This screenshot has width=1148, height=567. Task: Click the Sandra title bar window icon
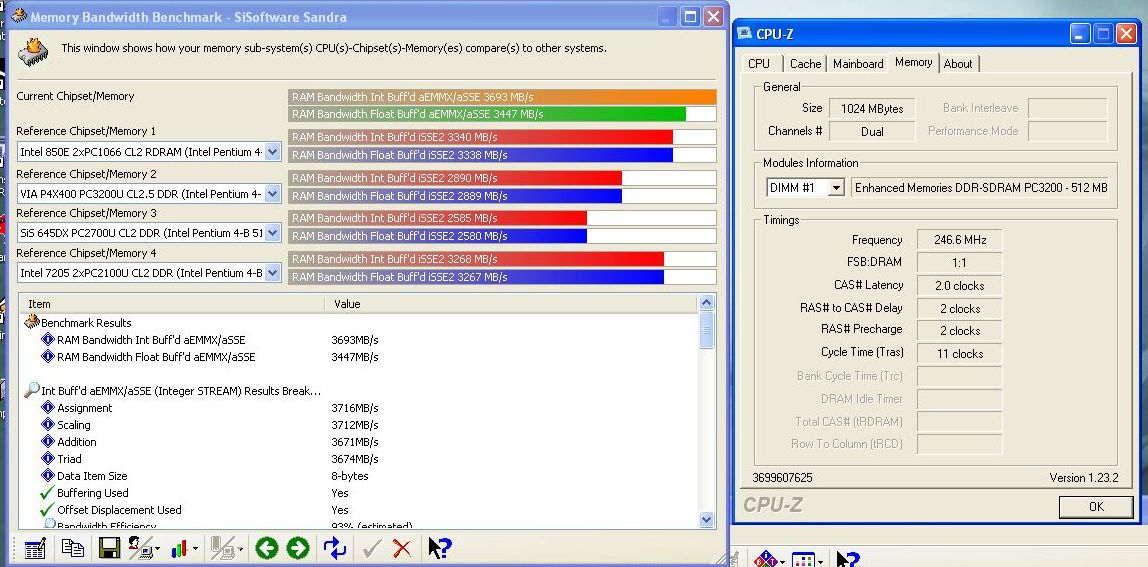click(18, 16)
